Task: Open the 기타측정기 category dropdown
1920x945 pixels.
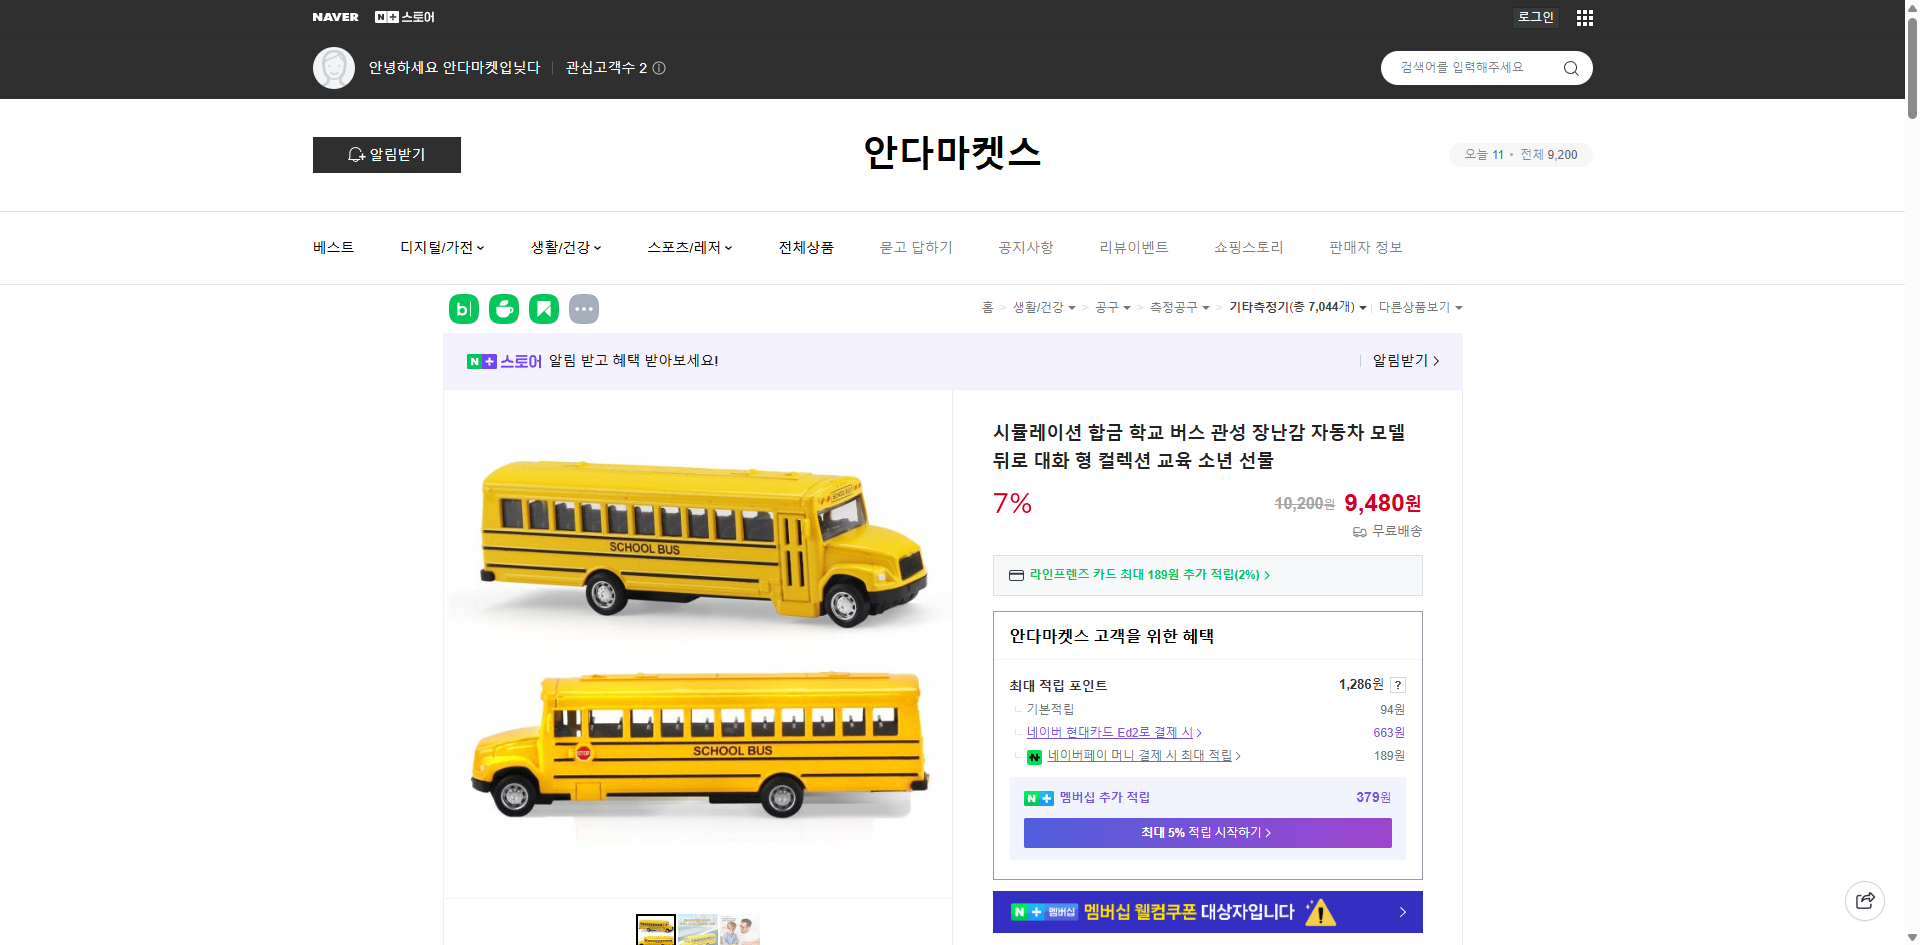Action: click(1297, 308)
